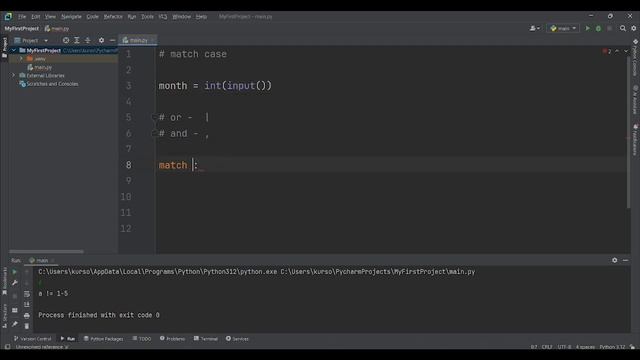Open the TODO tool window
The image size is (640, 360).
pos(142,339)
